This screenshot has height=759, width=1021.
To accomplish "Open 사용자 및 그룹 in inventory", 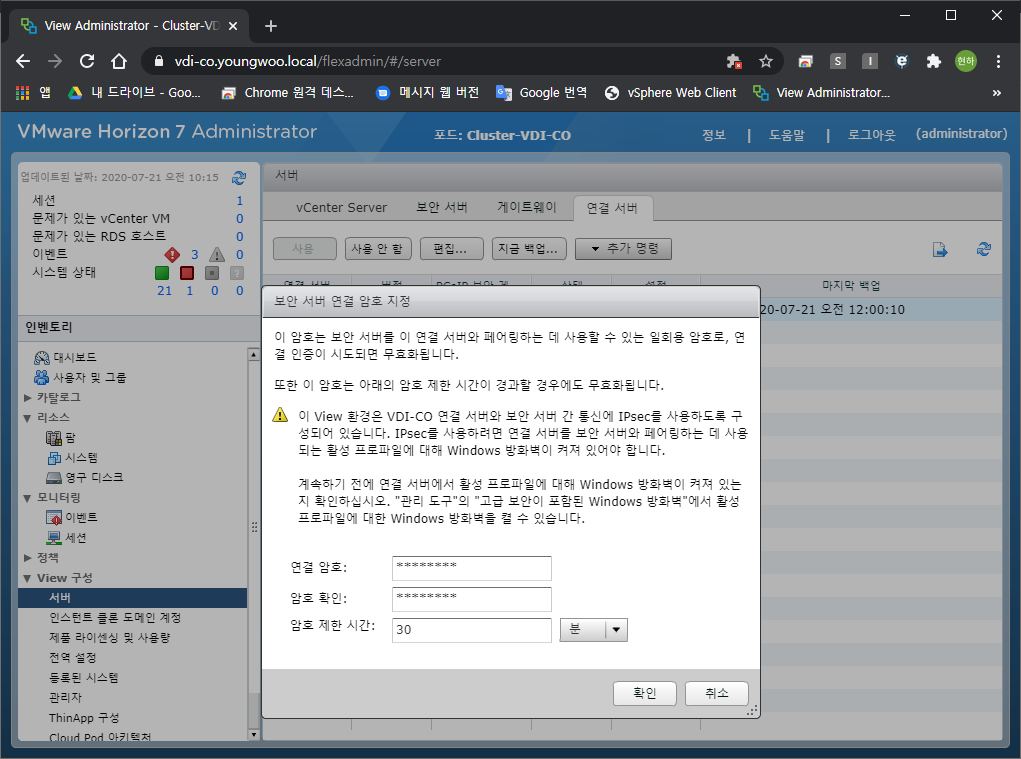I will coord(80,378).
